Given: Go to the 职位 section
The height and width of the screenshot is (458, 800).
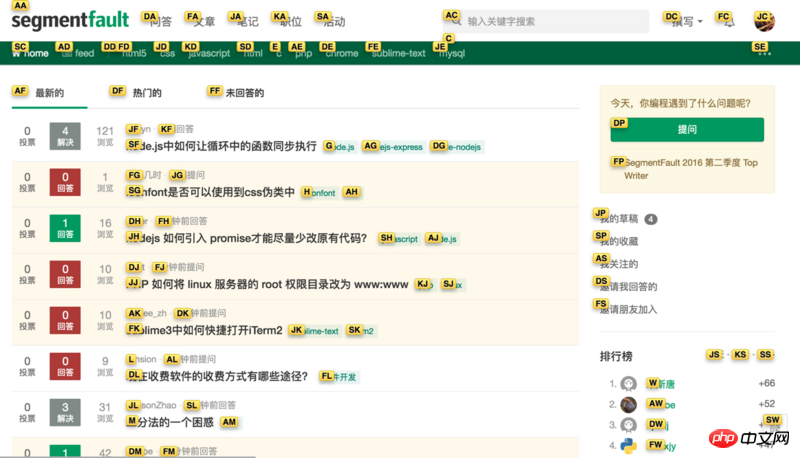Looking at the screenshot, I should coord(291,21).
